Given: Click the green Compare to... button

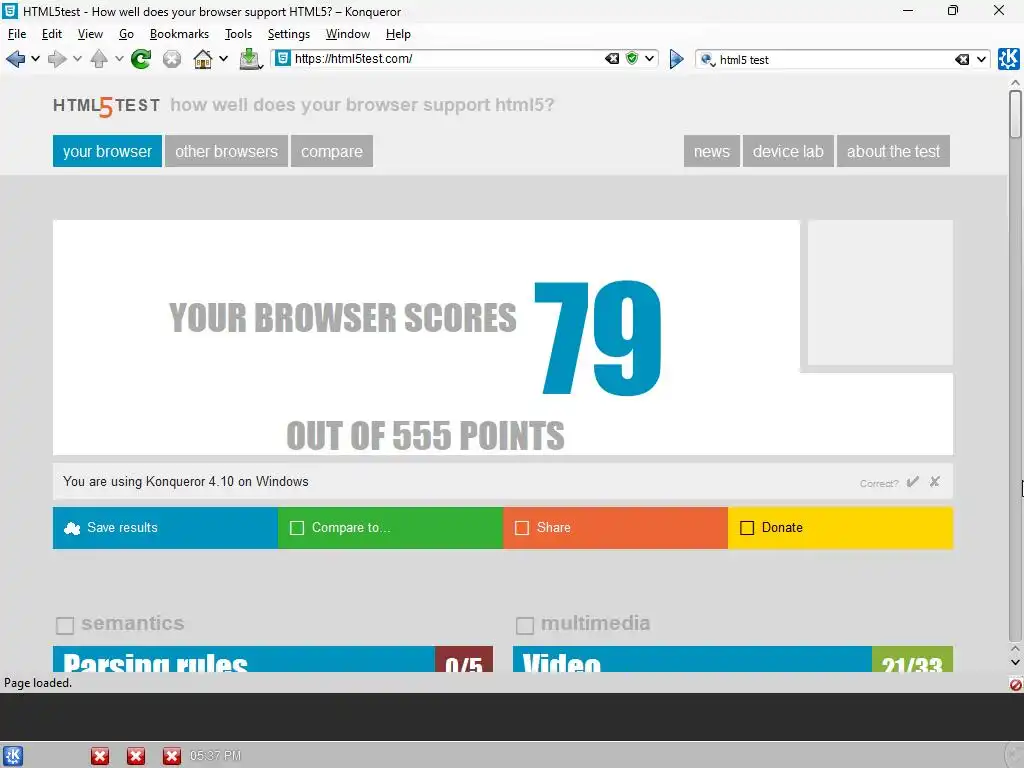Looking at the screenshot, I should point(391,528).
